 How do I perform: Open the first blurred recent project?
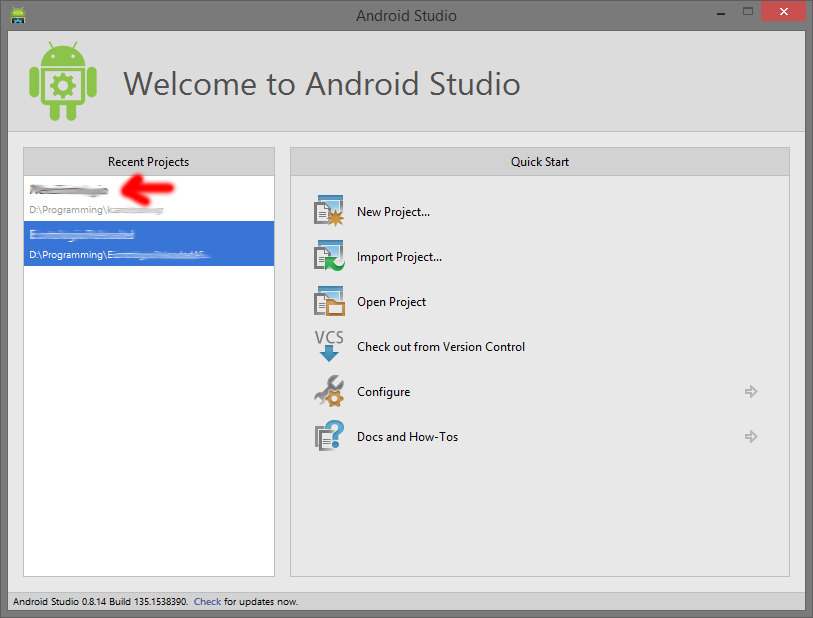pos(149,199)
